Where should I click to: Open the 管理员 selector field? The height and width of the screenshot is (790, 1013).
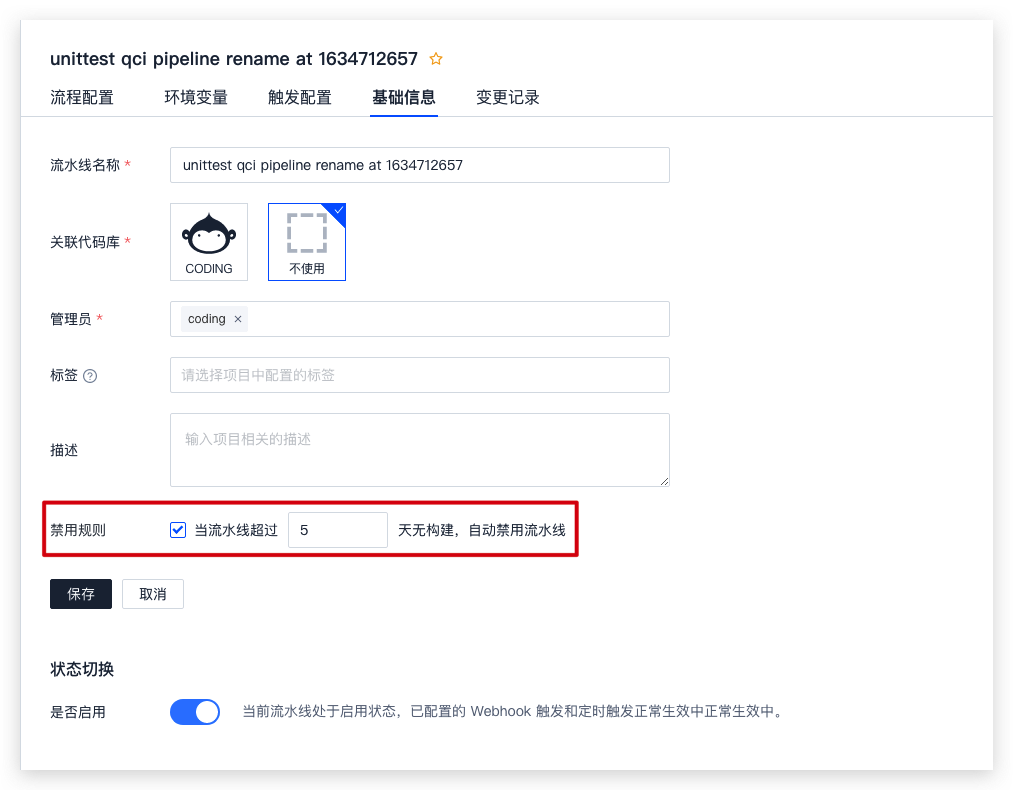click(x=450, y=319)
